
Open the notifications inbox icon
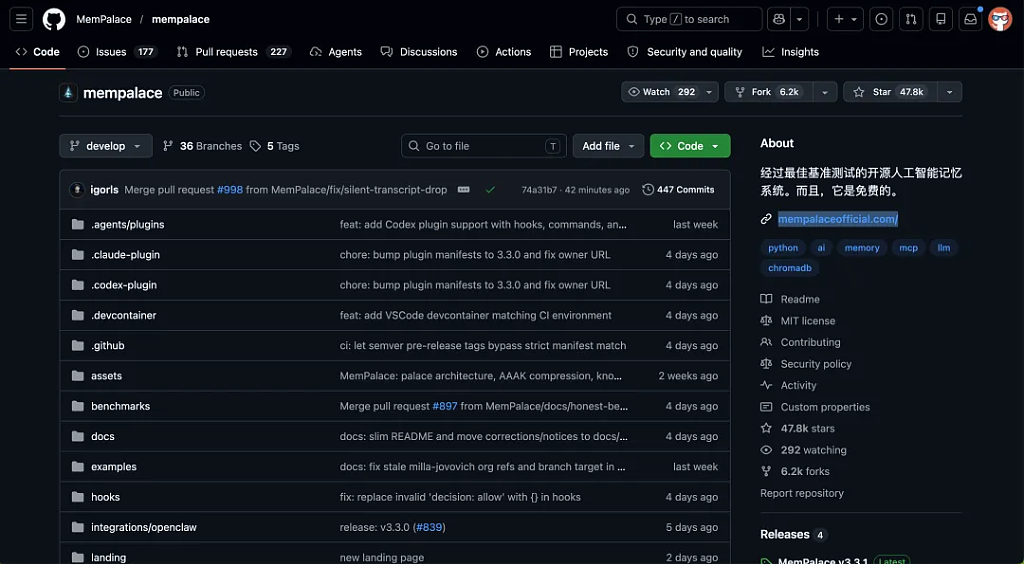(971, 20)
